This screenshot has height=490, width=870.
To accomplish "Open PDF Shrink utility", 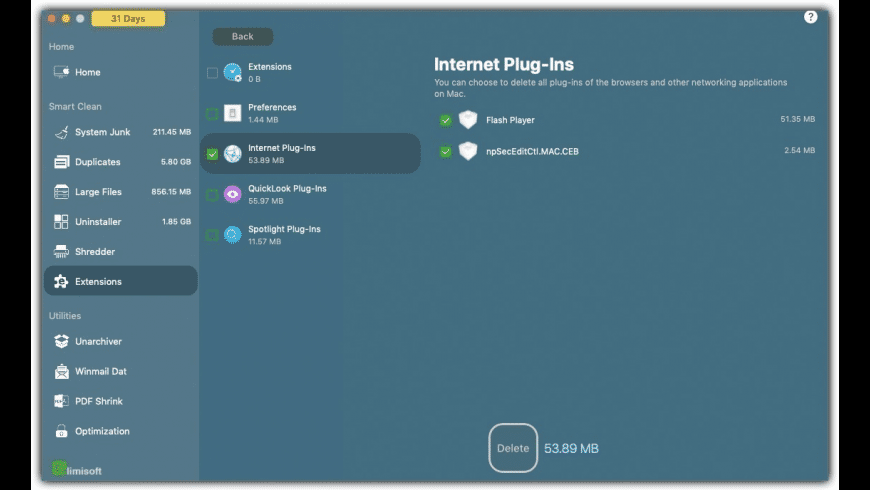I will (x=121, y=401).
